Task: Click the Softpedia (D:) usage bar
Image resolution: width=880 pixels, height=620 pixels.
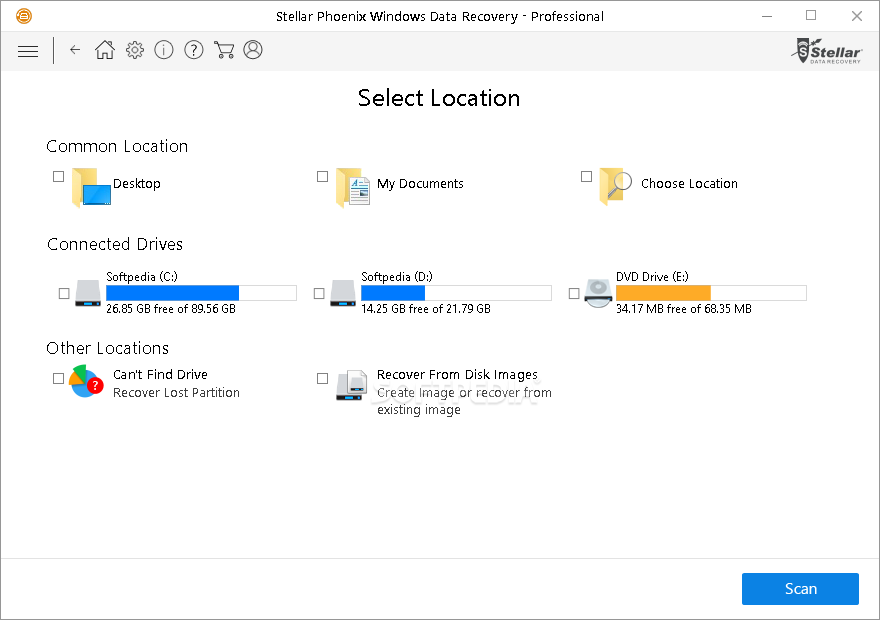Action: tap(456, 292)
